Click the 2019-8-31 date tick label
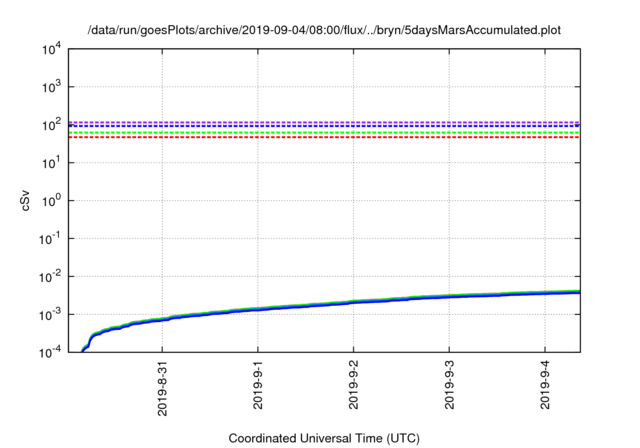640x448 pixels. (x=162, y=388)
